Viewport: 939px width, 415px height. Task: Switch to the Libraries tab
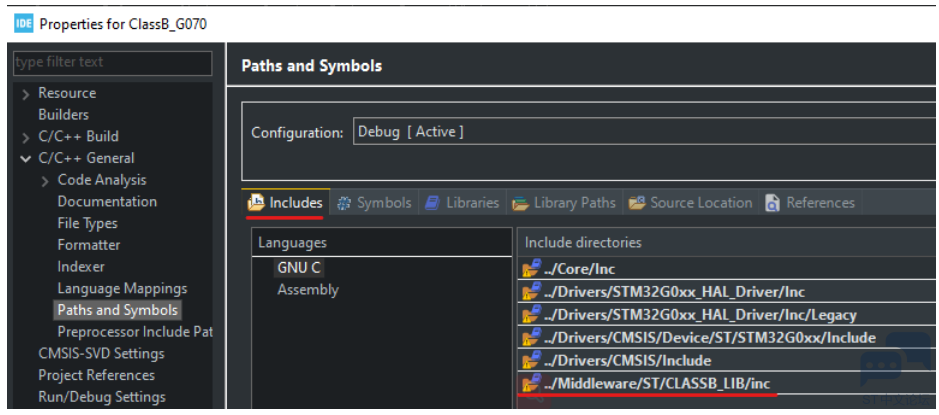pyautogui.click(x=462, y=203)
